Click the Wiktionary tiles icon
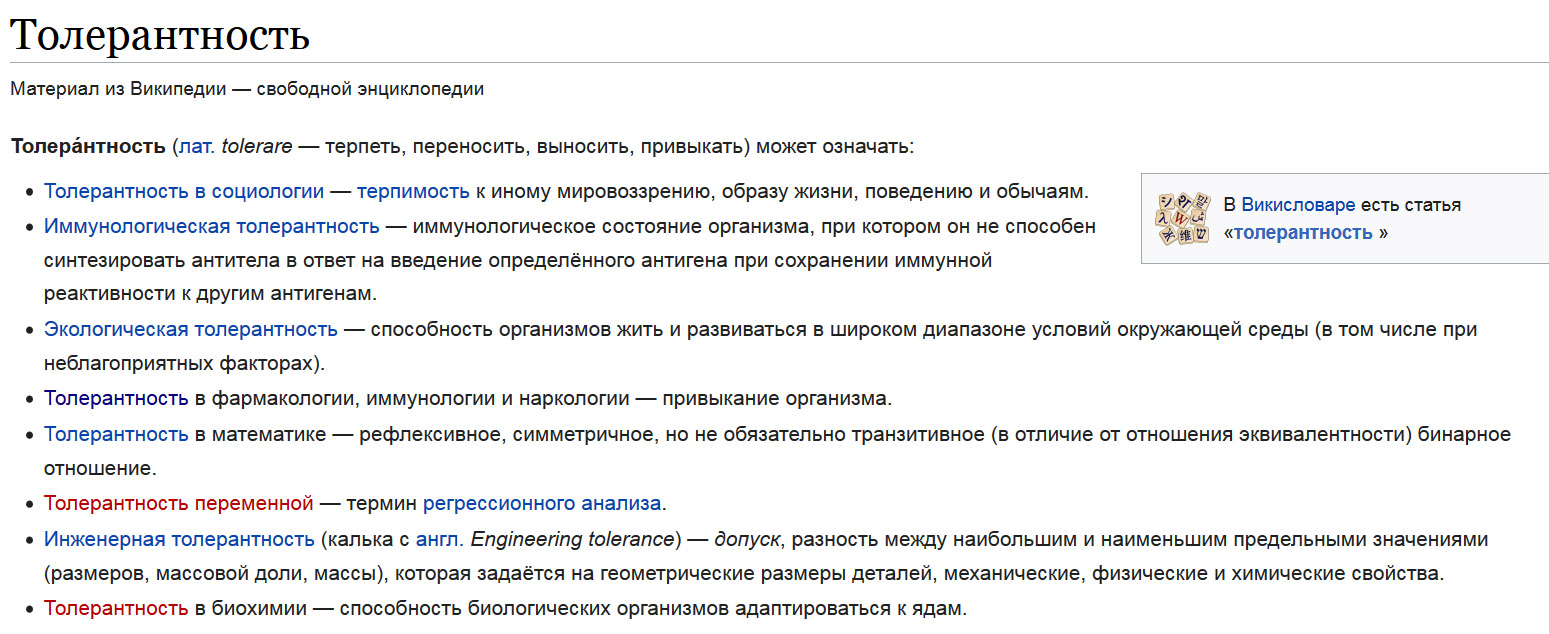The image size is (1549, 634). (1184, 219)
